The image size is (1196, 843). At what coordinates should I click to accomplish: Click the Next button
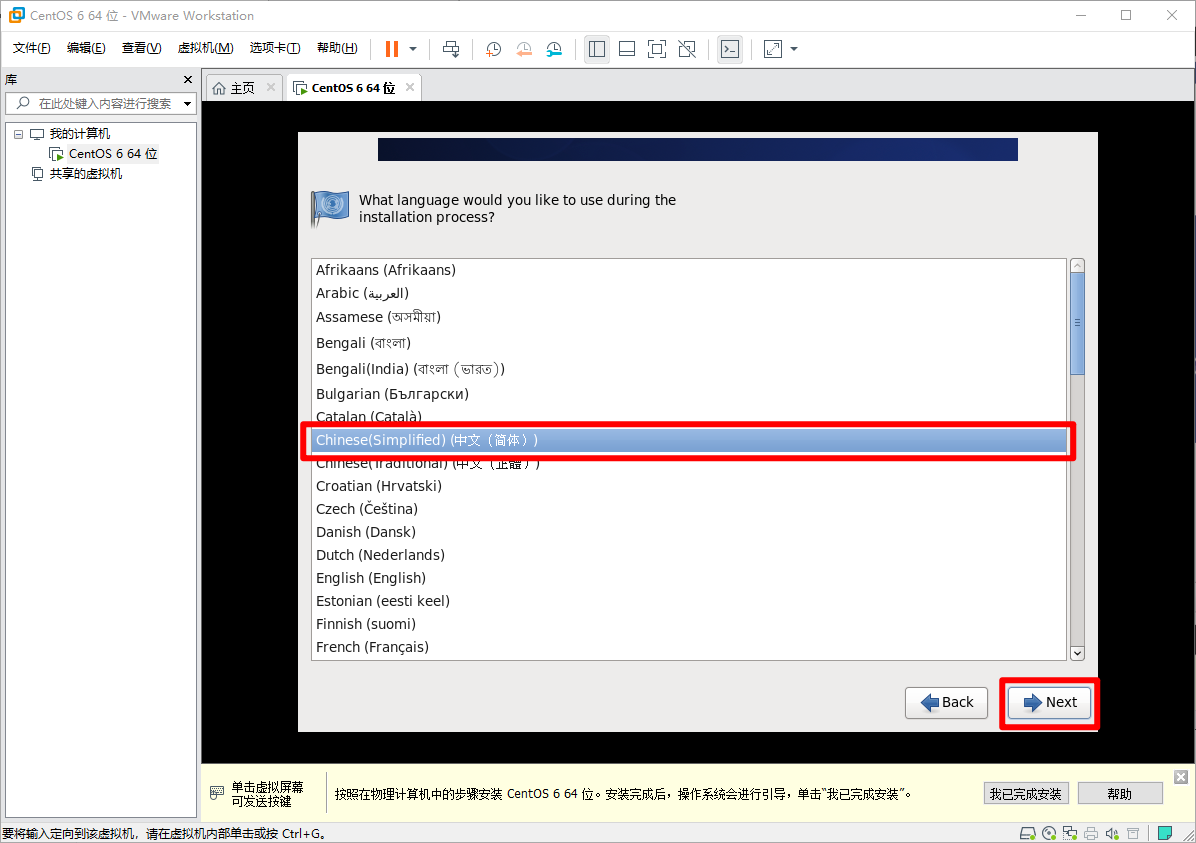pos(1050,703)
